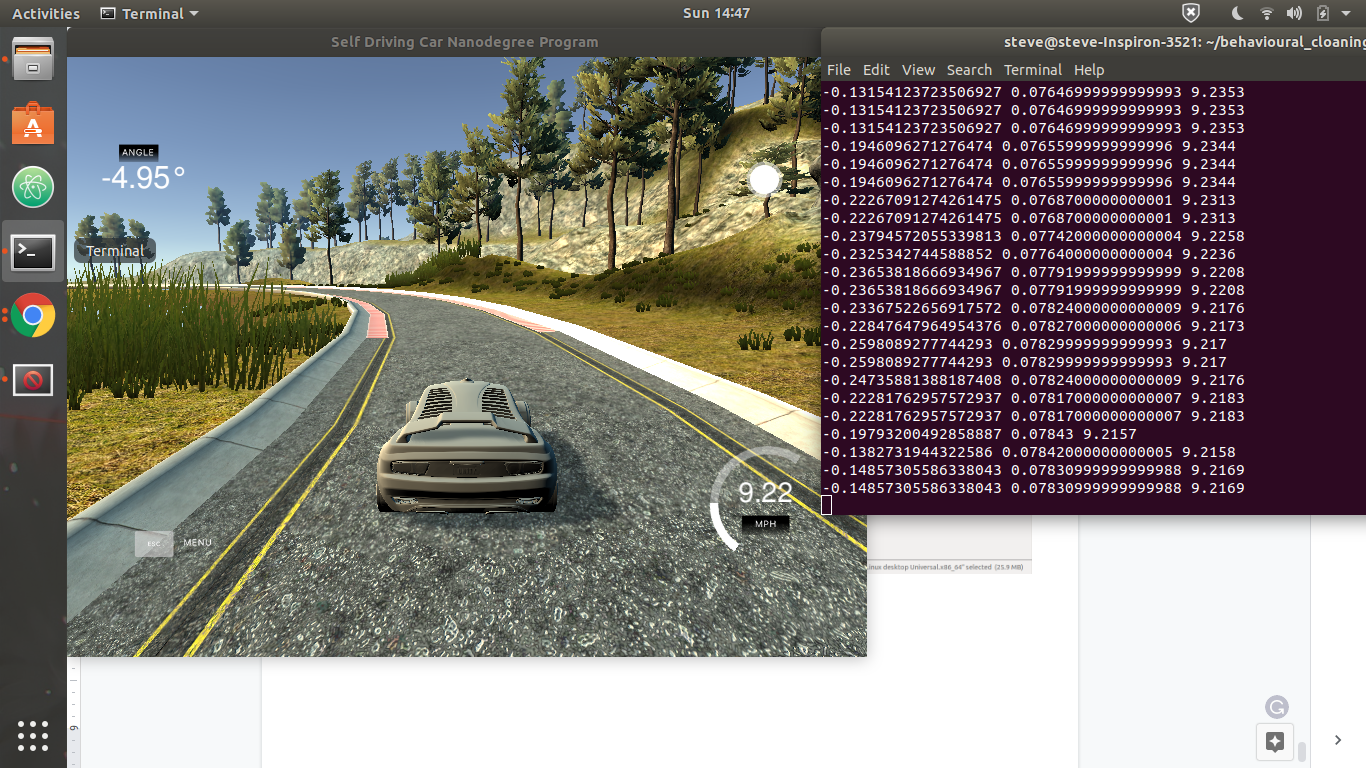Click the terminal line starting -0.23794572055339813
Screen dimensions: 1366x768
pyautogui.click(x=1033, y=236)
